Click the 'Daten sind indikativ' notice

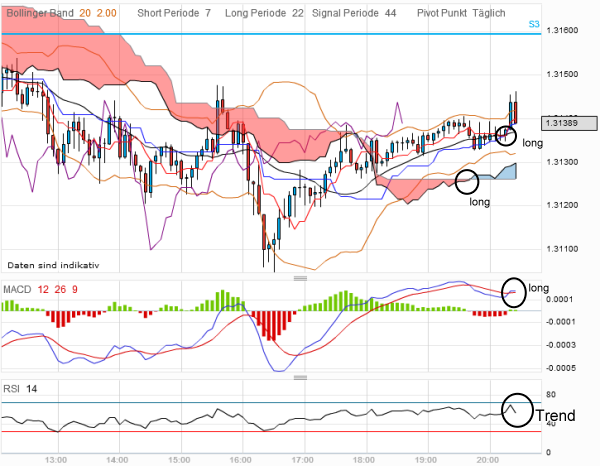pyautogui.click(x=53, y=265)
